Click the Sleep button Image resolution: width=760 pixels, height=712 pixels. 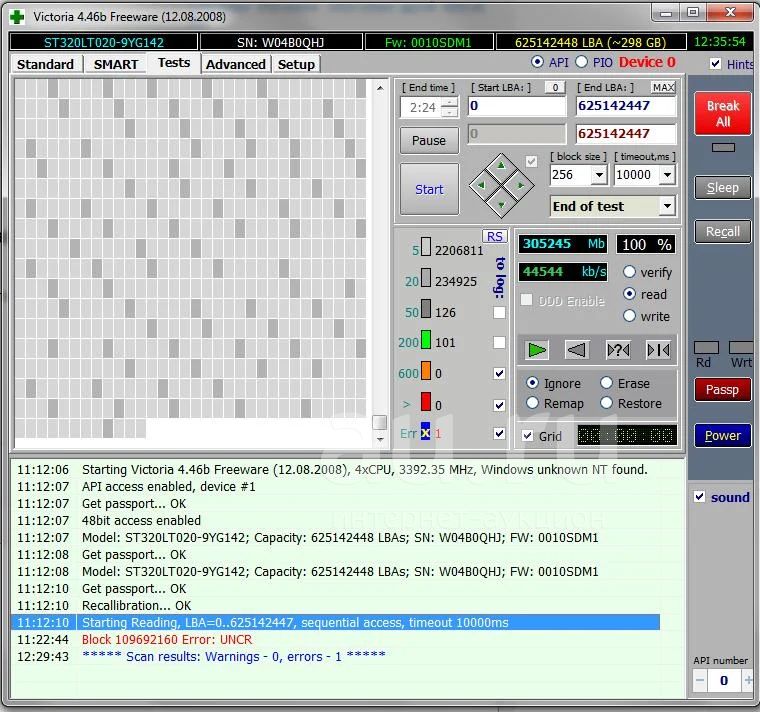[723, 188]
